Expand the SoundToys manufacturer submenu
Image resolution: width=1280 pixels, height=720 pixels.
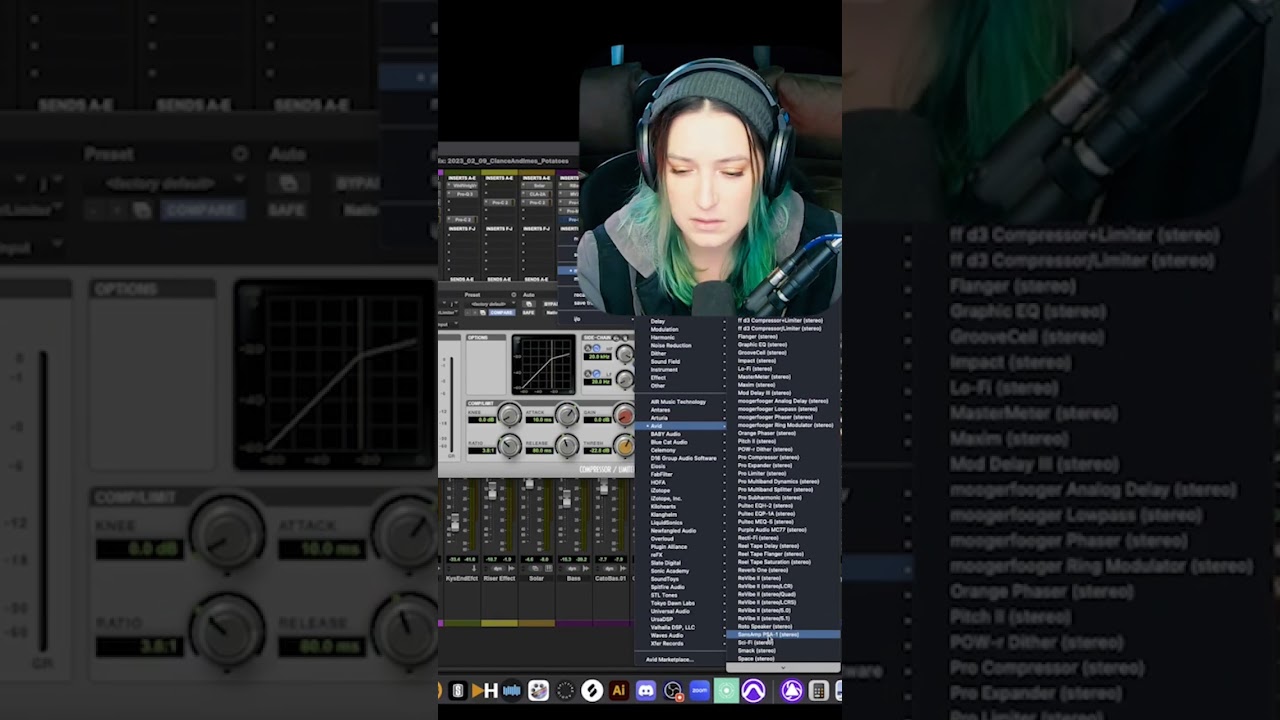(x=680, y=579)
